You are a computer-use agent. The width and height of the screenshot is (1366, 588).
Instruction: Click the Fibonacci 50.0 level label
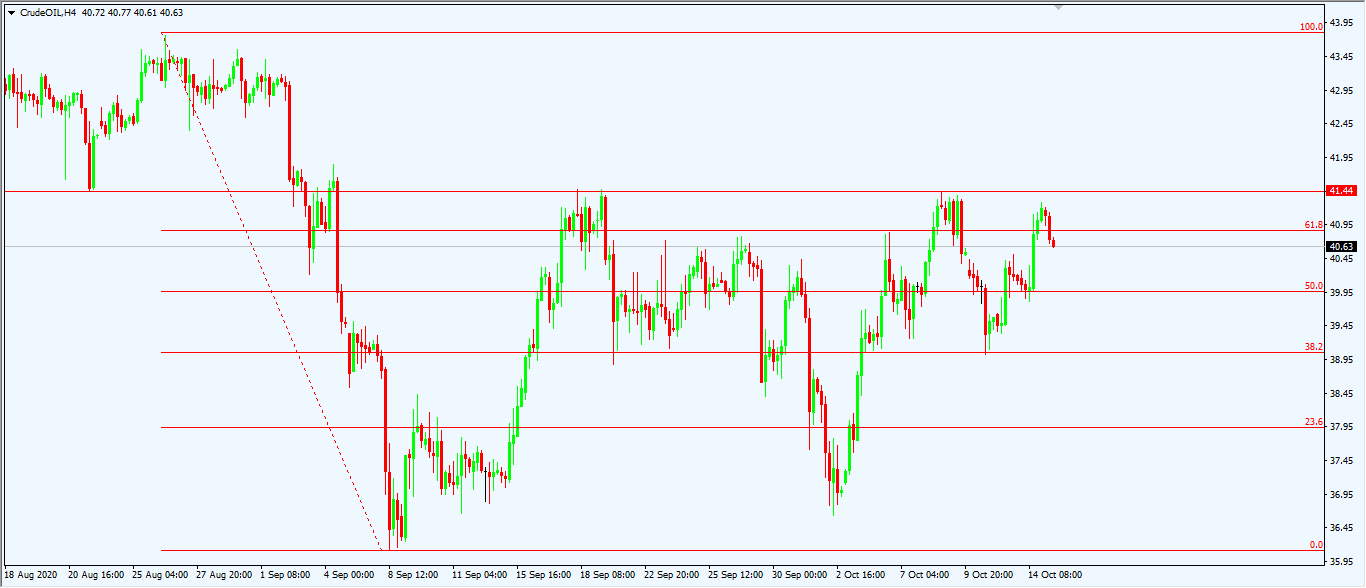(1314, 286)
